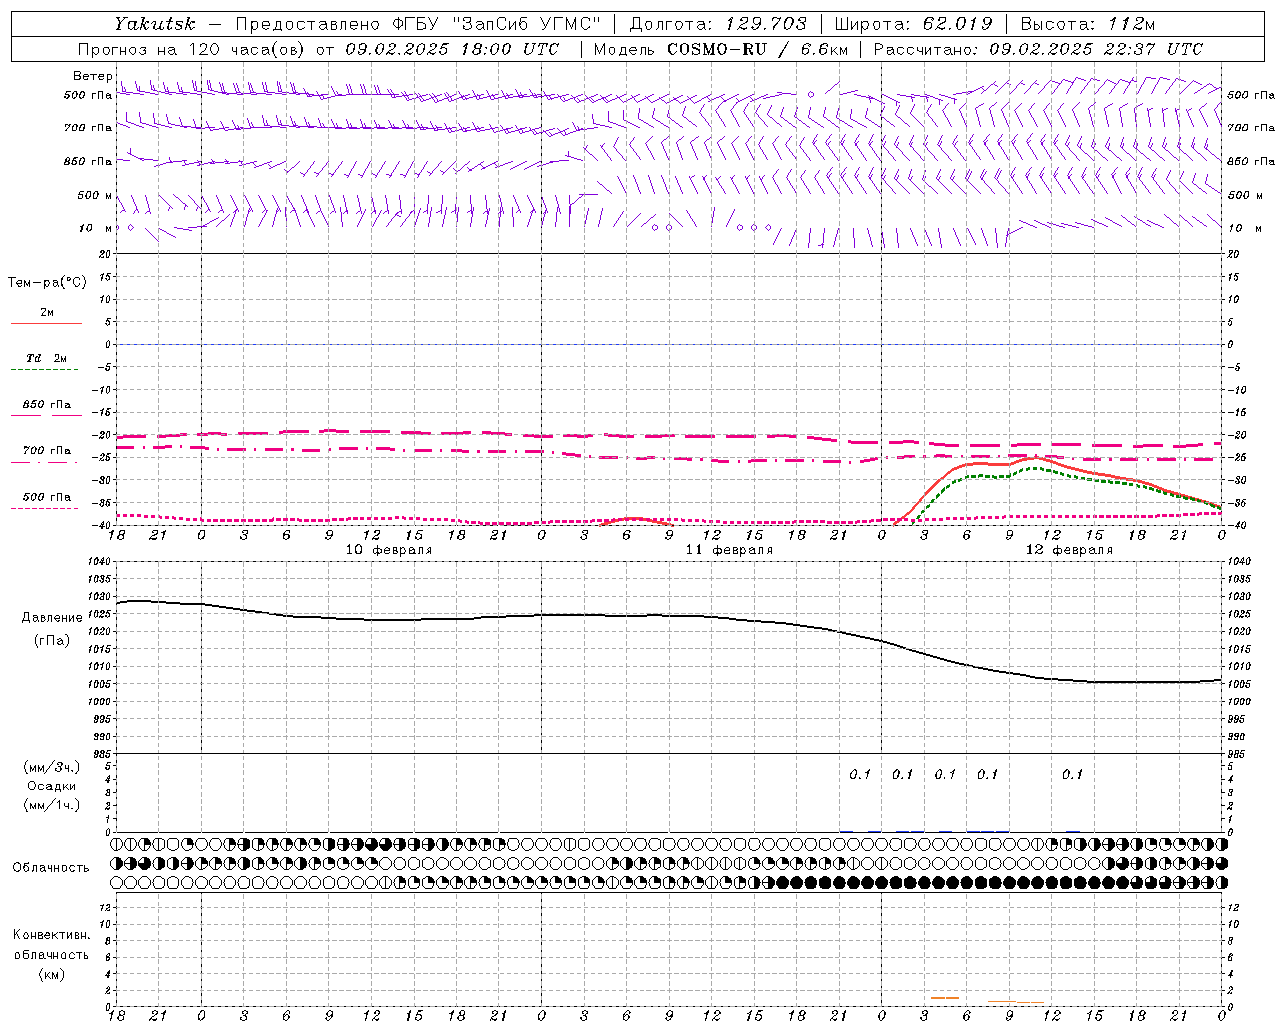Click the 10 м wind level label on left
Viewport: 1280px width, 1024px height.
(x=95, y=228)
